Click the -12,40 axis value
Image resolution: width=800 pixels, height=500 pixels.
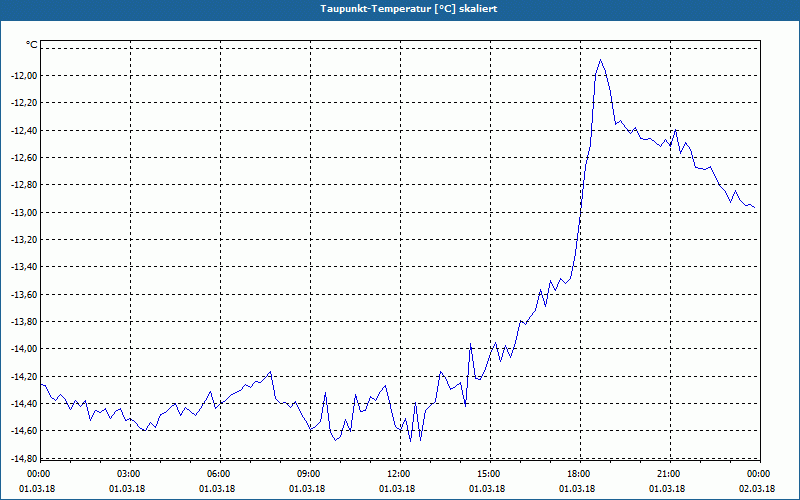25,130
